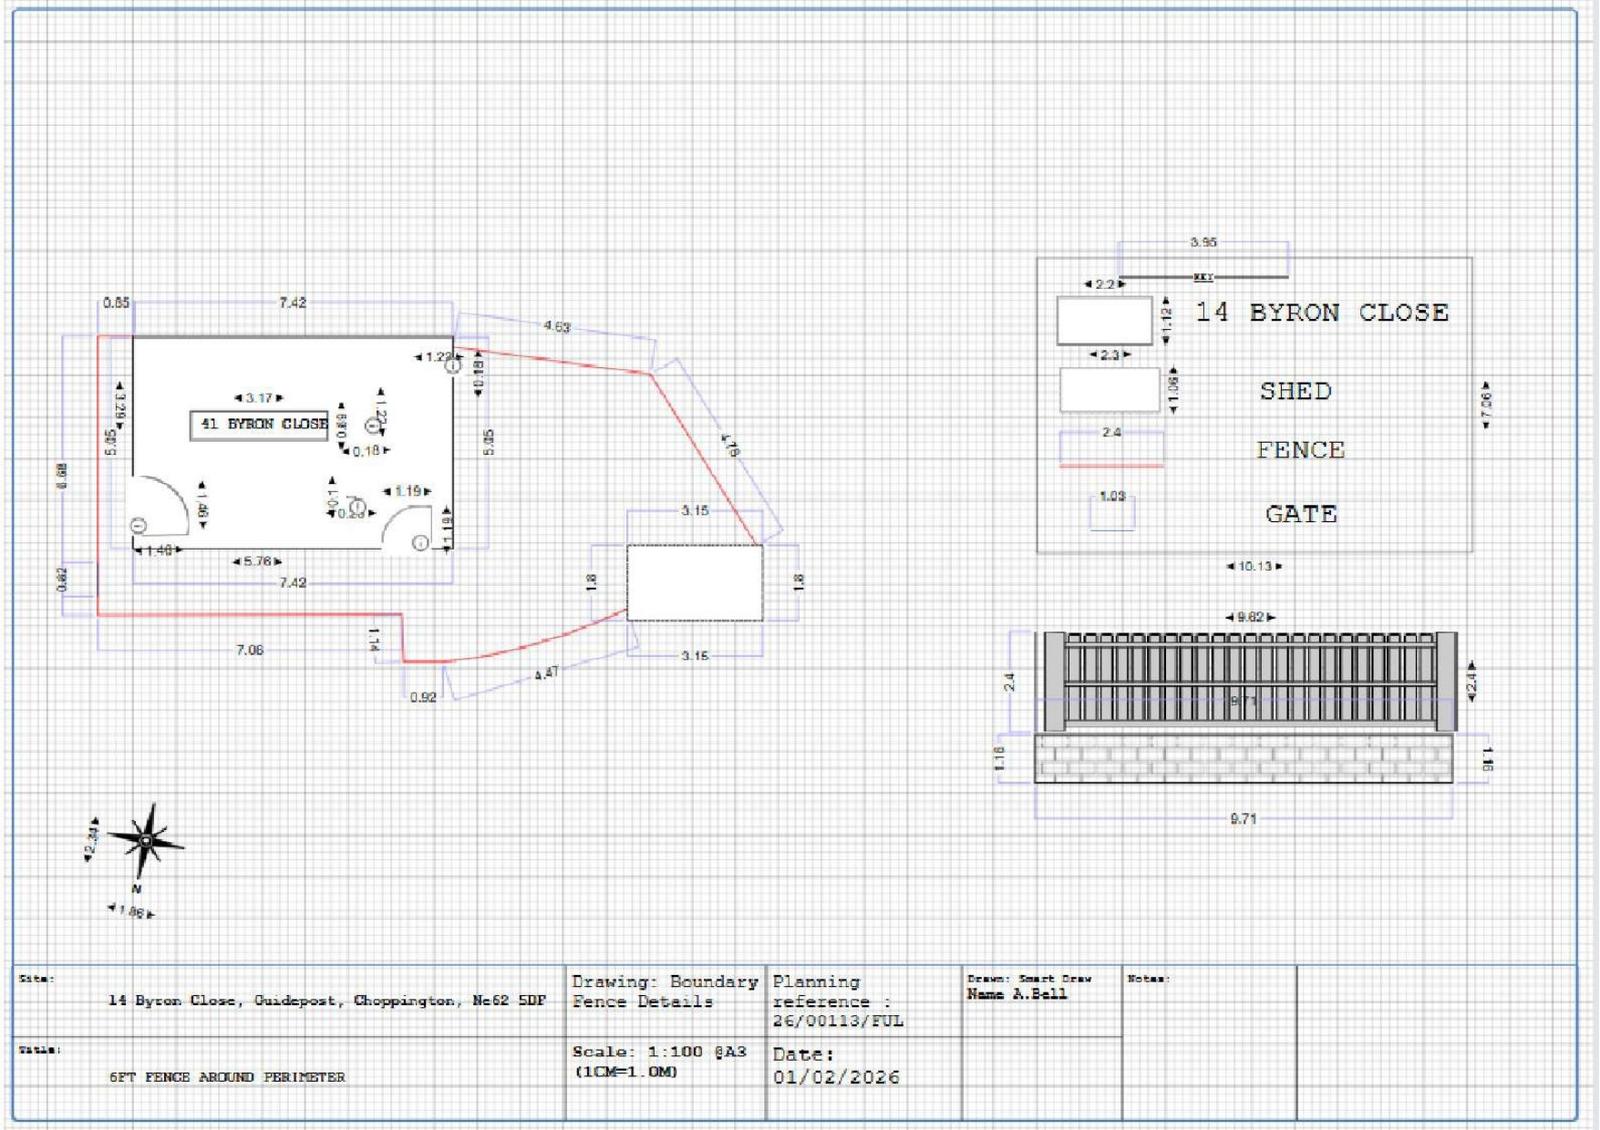
Task: Click the site address for 14 Byron Close
Action: point(325,999)
